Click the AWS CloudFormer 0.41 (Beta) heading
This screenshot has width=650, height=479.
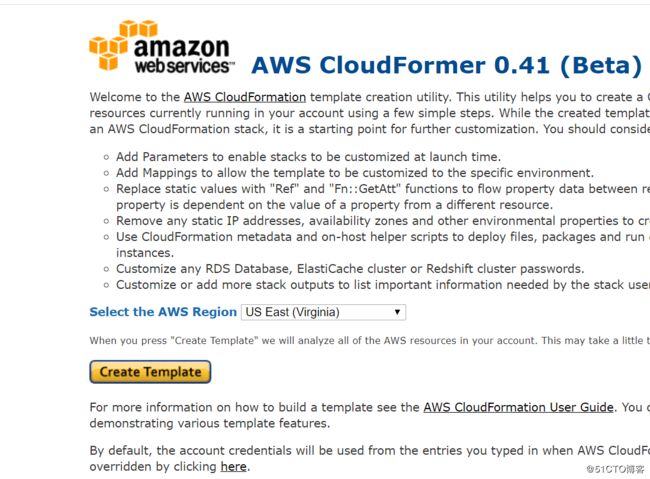pos(445,66)
